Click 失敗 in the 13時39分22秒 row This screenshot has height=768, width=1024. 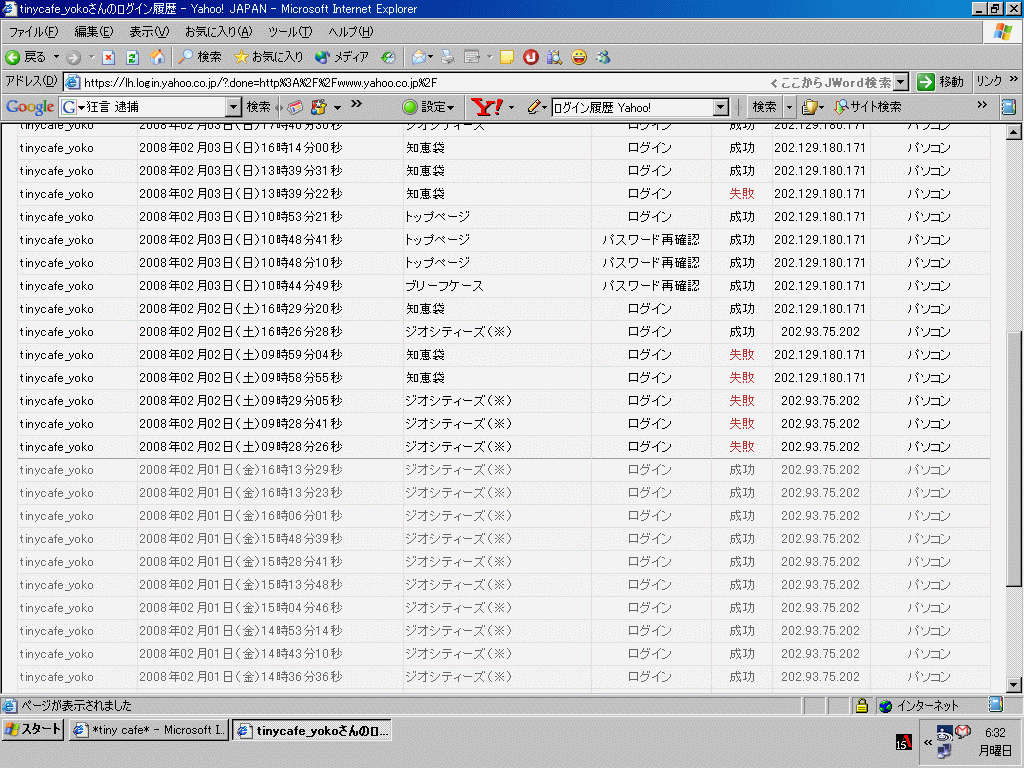[x=742, y=194]
